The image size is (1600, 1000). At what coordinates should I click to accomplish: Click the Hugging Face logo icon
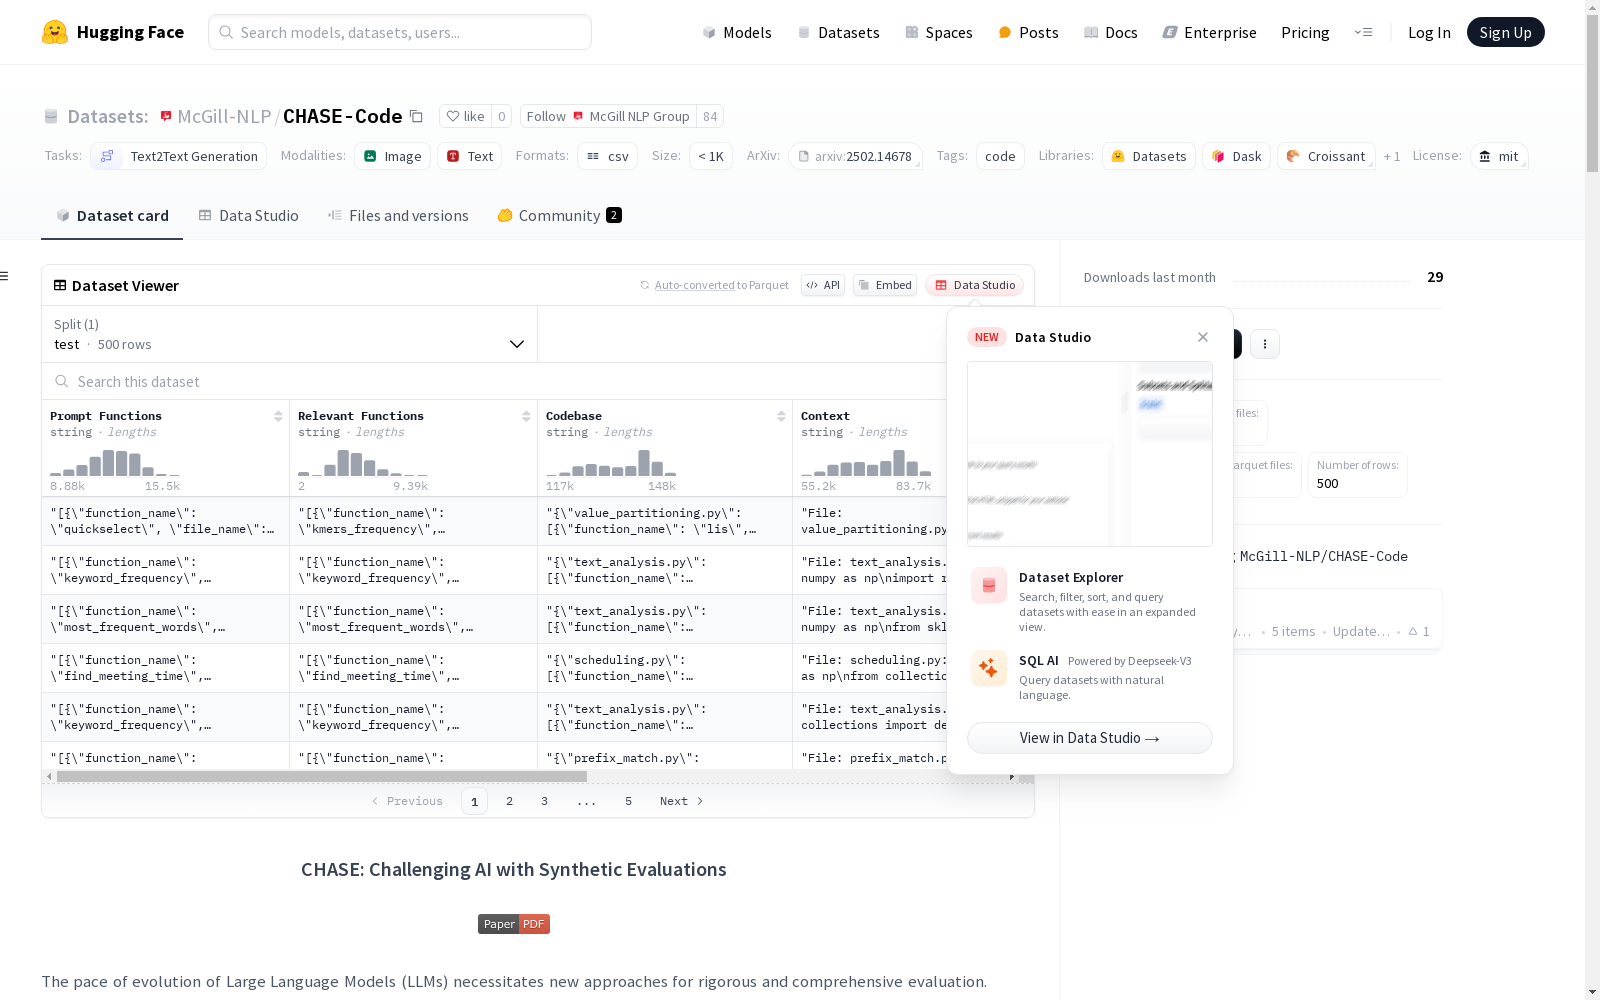(x=55, y=32)
